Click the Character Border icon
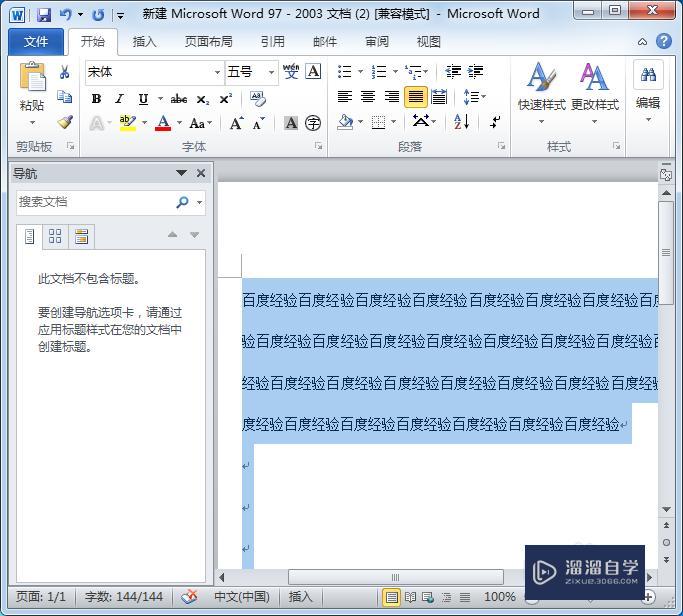Viewport: 683px width, 616px height. pyautogui.click(x=313, y=71)
